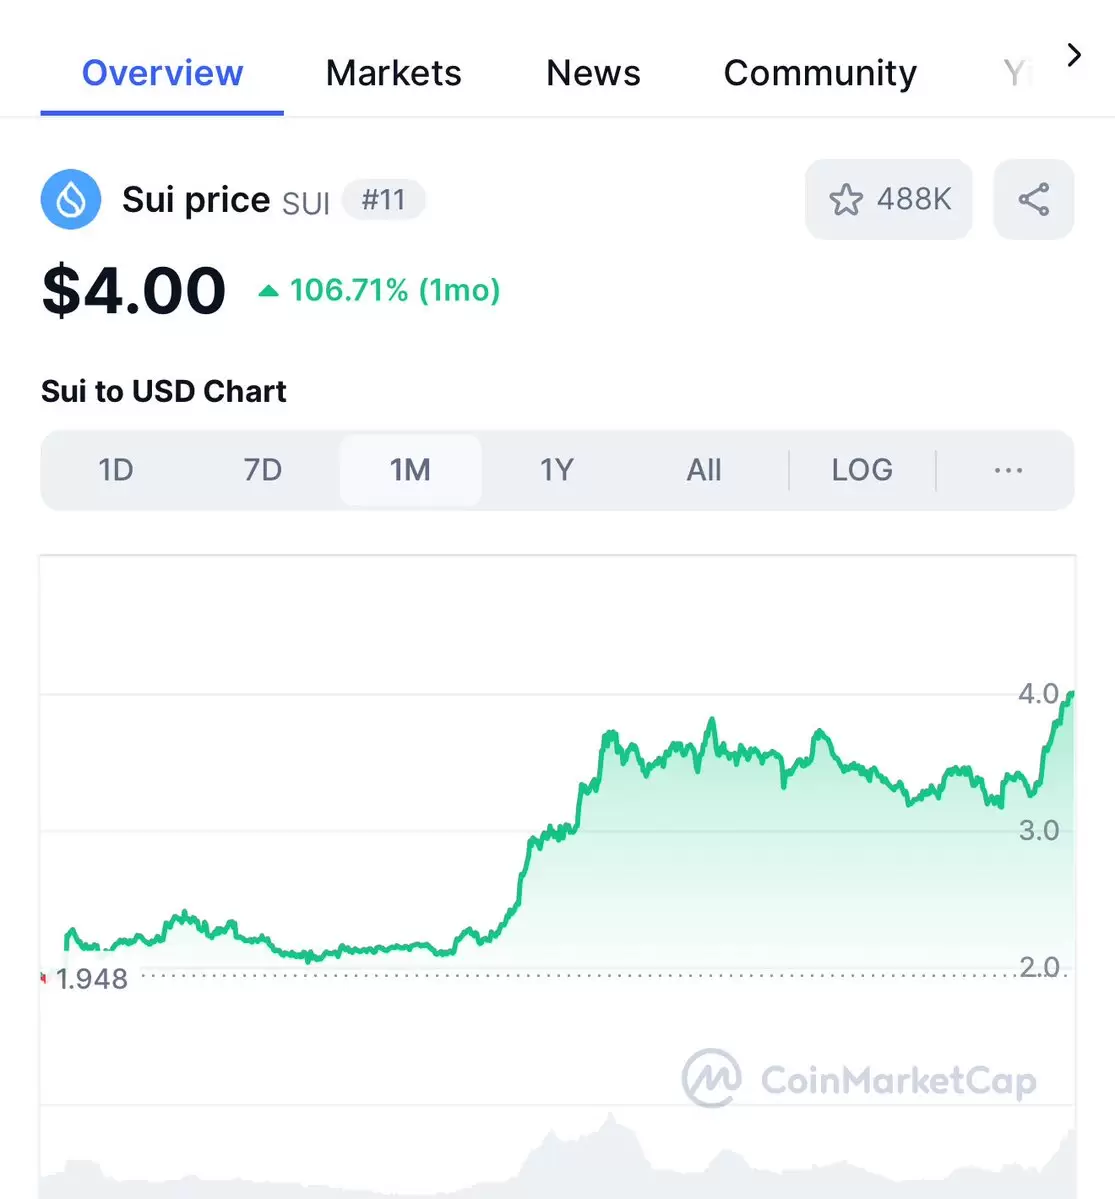Open the three-dots chart options menu
The width and height of the screenshot is (1115, 1199).
pyautogui.click(x=1008, y=470)
